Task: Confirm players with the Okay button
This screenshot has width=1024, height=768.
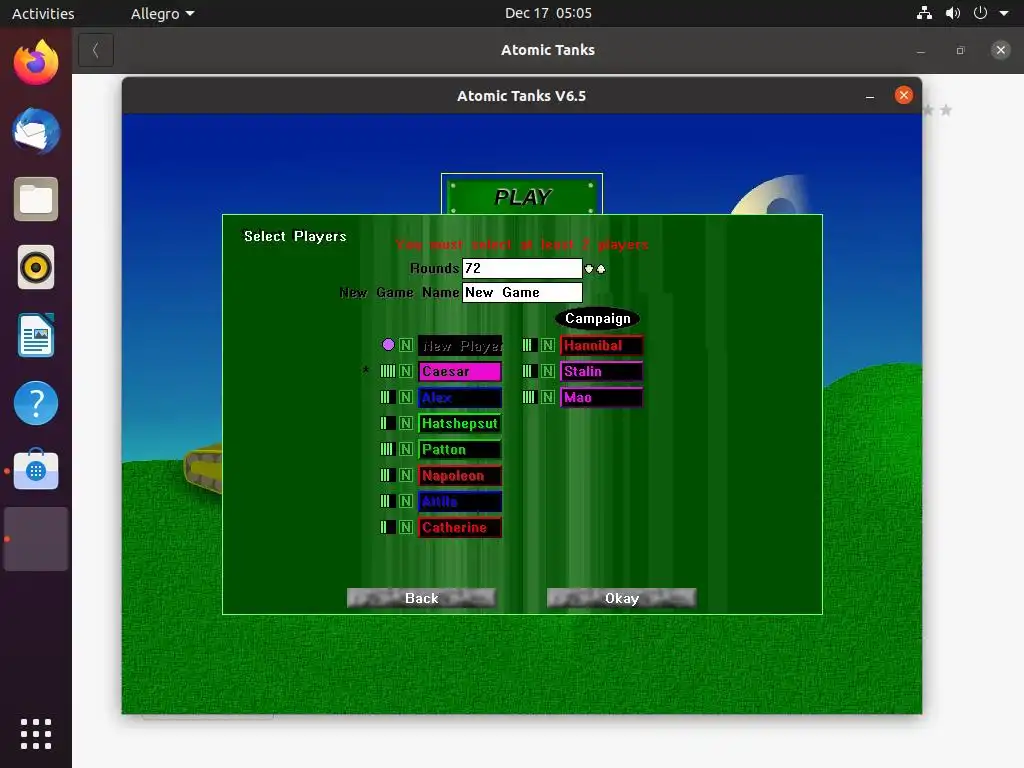Action: [621, 598]
